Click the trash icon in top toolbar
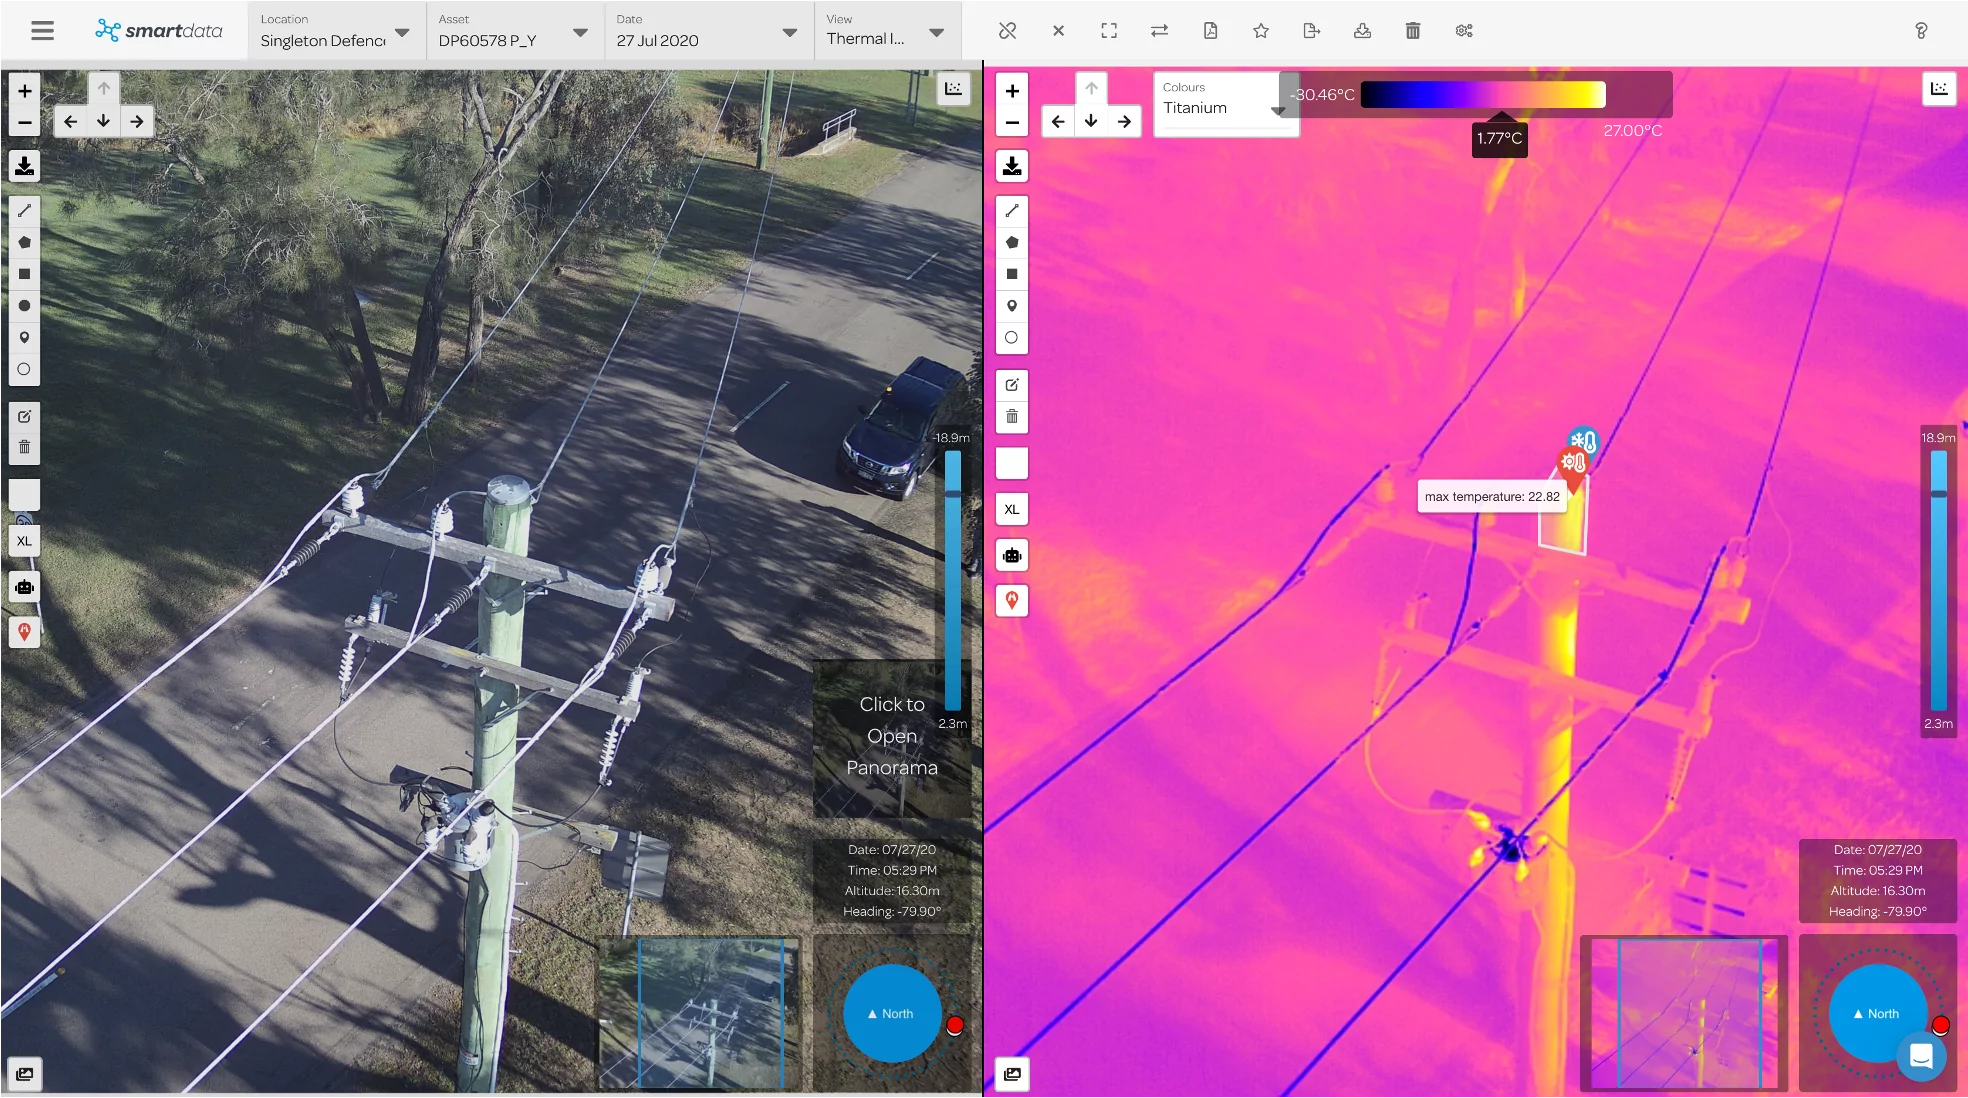 (1413, 31)
